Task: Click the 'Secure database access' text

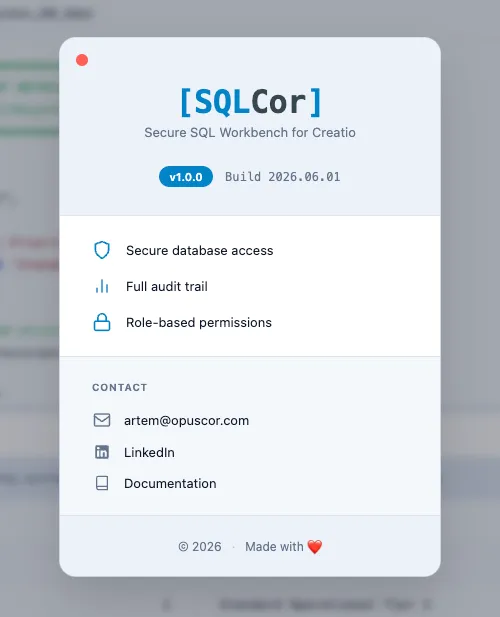Action: point(199,251)
